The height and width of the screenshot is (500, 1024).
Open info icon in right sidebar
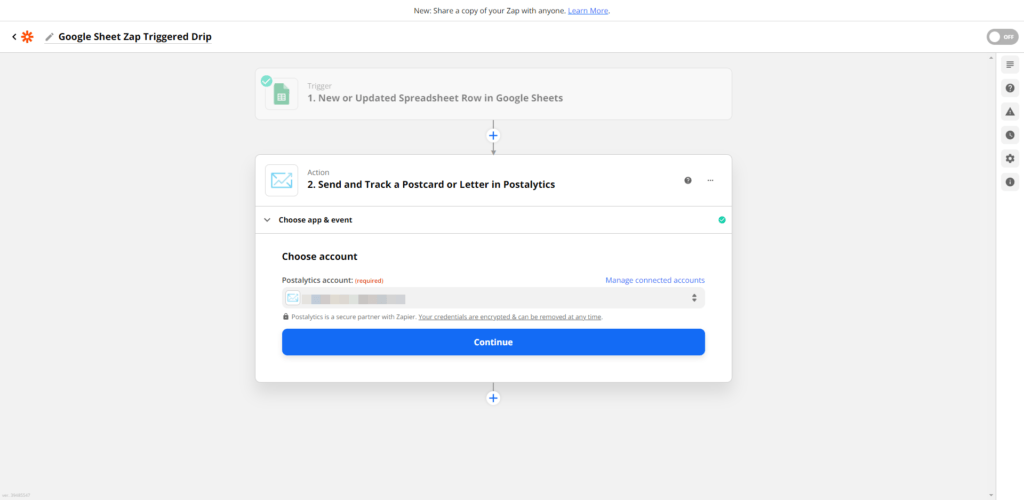pos(1010,182)
